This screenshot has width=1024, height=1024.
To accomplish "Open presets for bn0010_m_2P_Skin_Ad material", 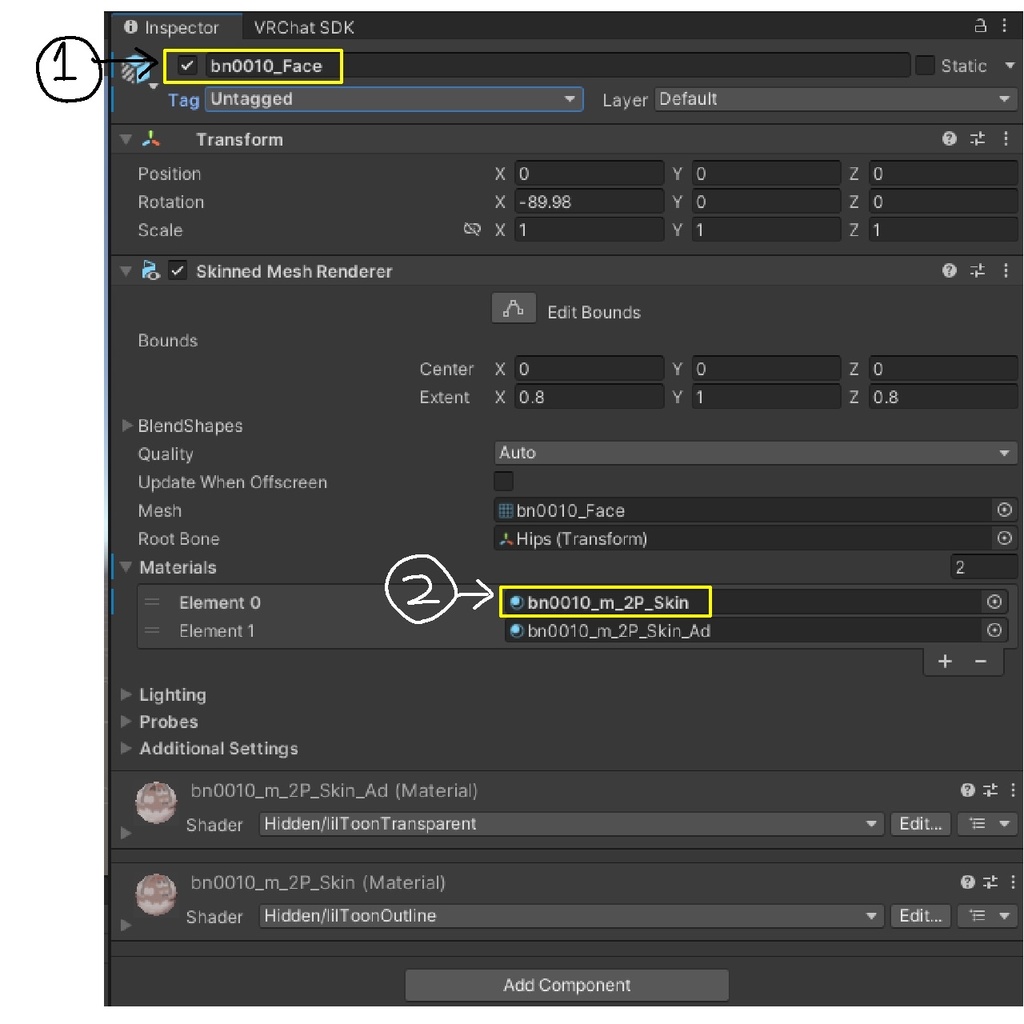I will click(x=991, y=790).
